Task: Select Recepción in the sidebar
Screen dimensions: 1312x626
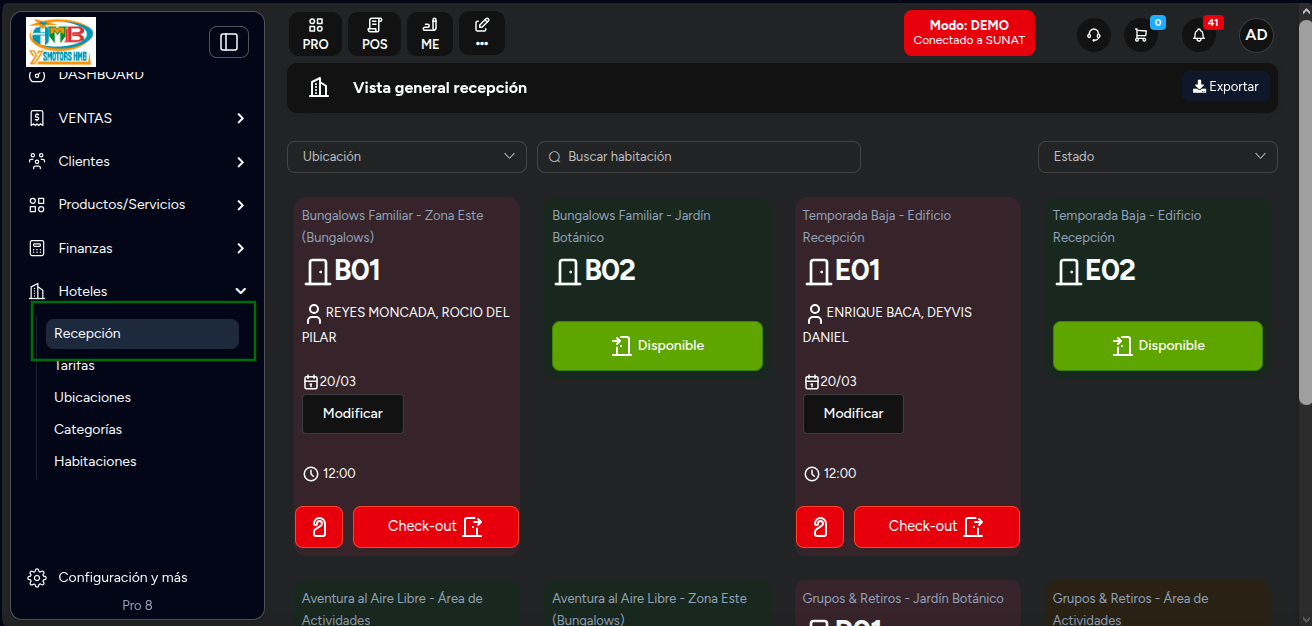Action: 142,334
